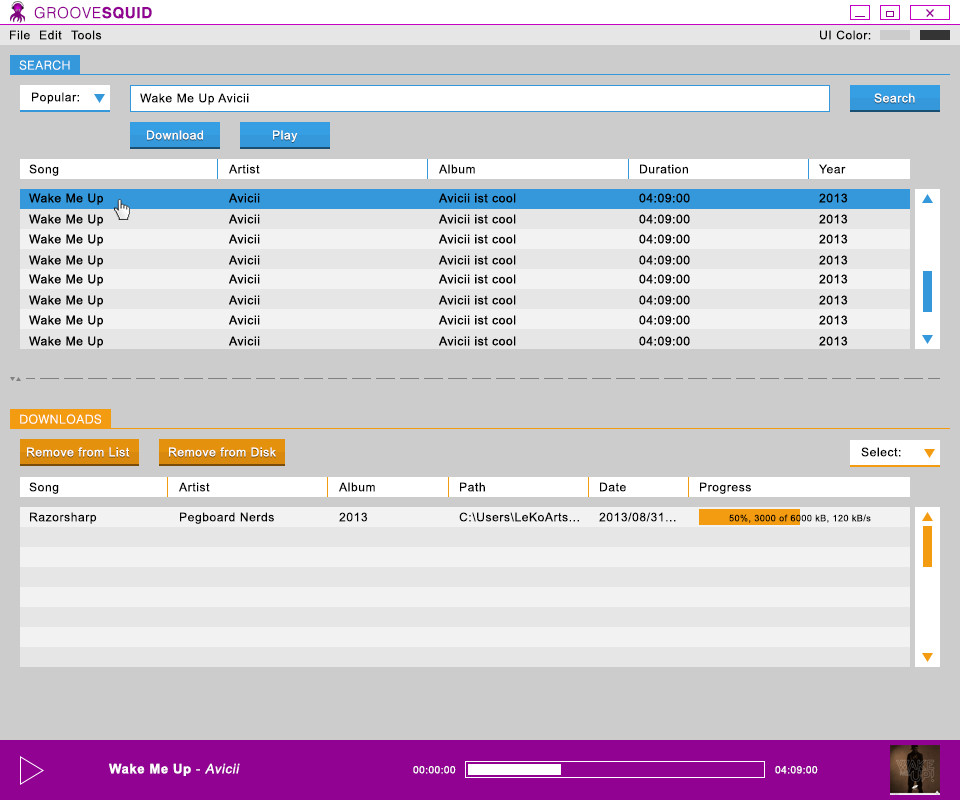Sort downloads by Song column header
960x800 pixels.
[93, 487]
